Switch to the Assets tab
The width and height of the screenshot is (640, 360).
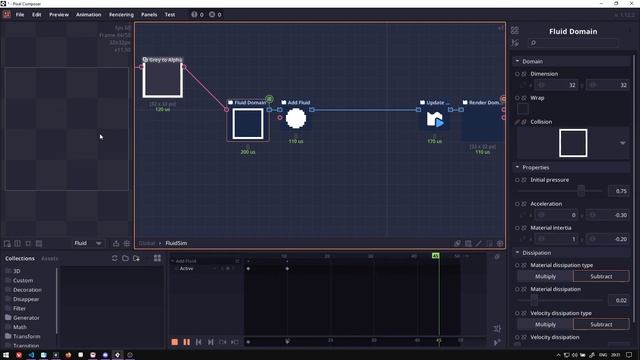point(49,258)
